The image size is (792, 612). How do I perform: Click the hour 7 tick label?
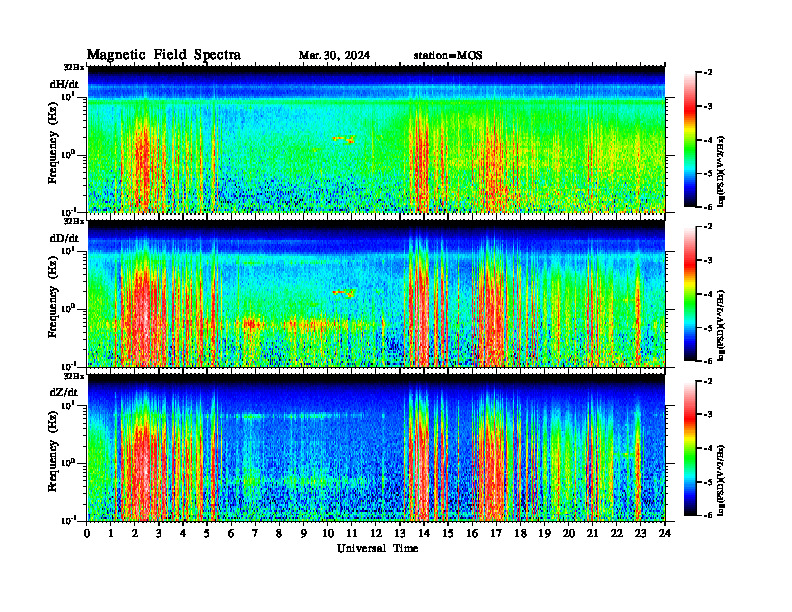[256, 534]
